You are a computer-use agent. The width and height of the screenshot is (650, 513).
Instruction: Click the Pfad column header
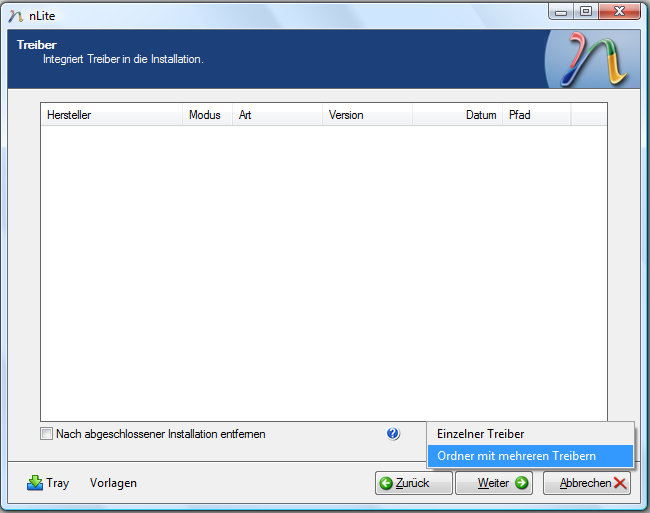tap(536, 115)
